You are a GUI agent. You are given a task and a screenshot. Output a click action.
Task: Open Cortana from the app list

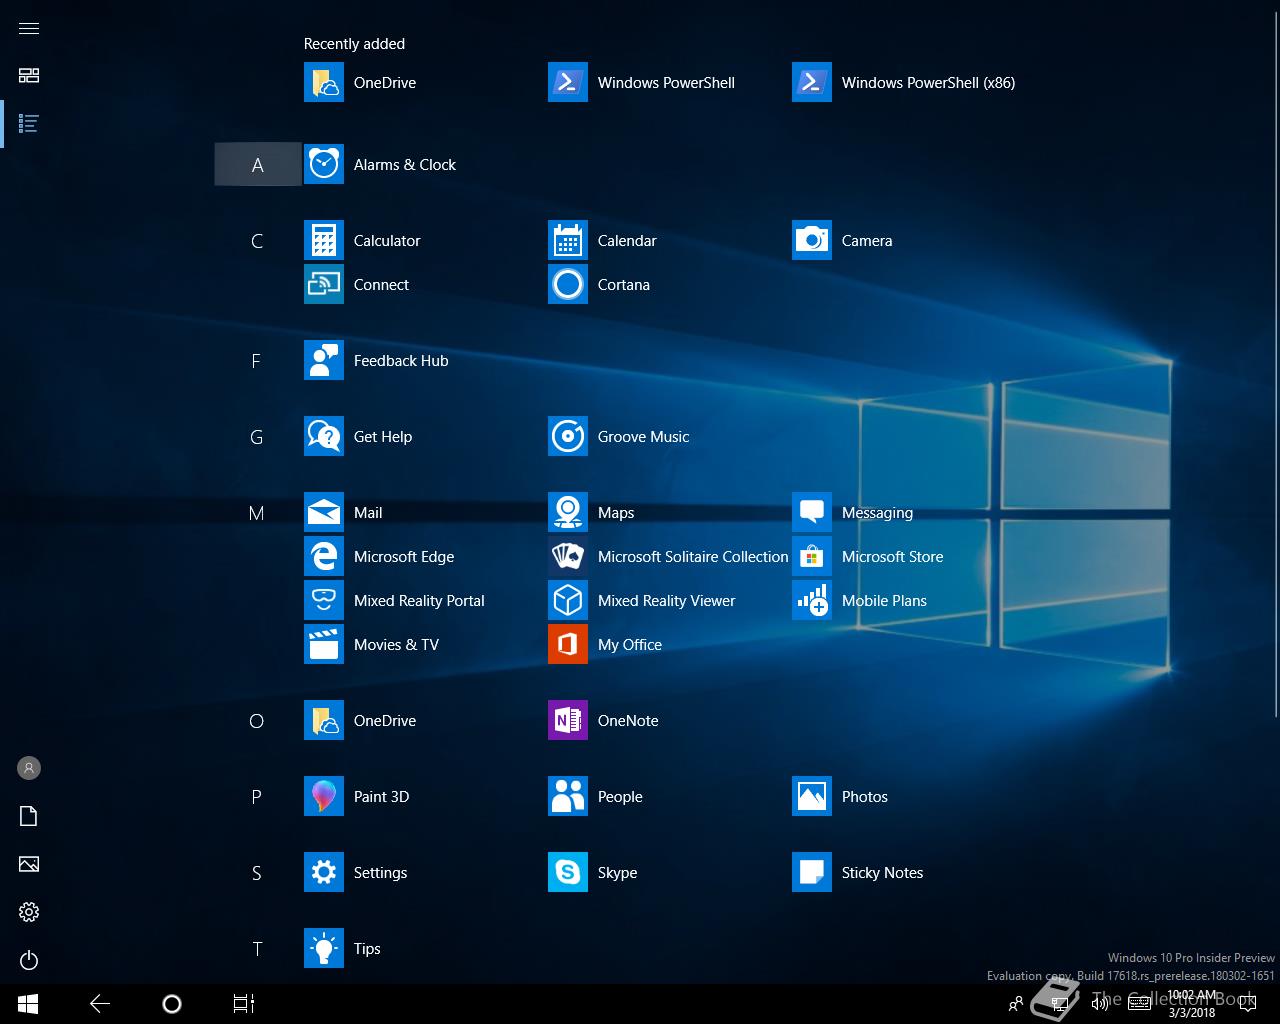[x=568, y=284]
